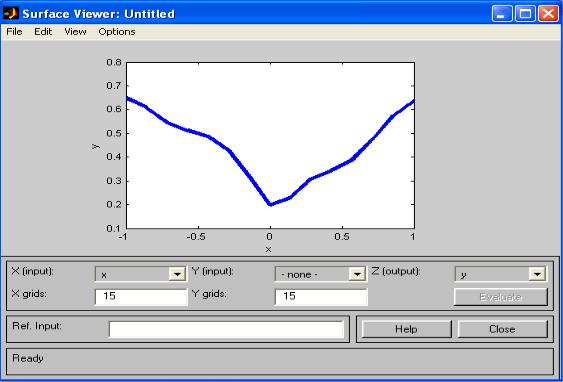Viewport: 563px width, 382px height.
Task: Click the 'X (input):' label
Action: (32, 271)
